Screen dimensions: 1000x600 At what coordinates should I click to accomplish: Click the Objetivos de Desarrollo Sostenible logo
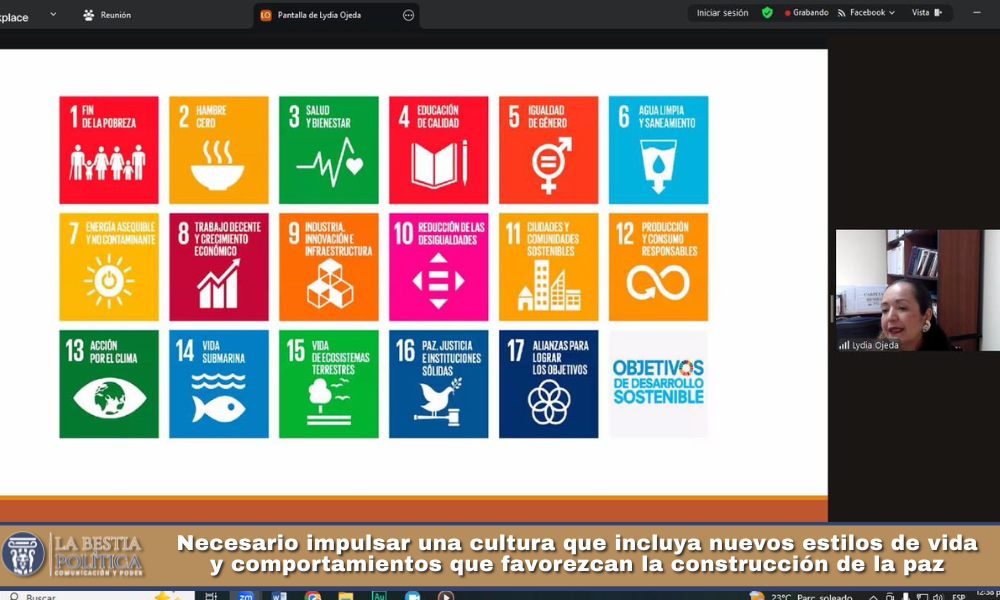[x=658, y=384]
